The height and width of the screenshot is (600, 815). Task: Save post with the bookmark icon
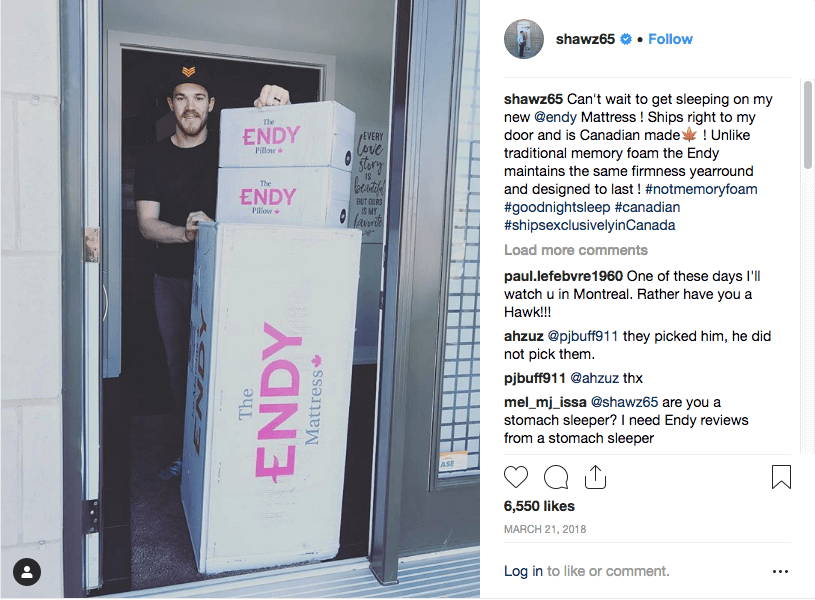781,477
